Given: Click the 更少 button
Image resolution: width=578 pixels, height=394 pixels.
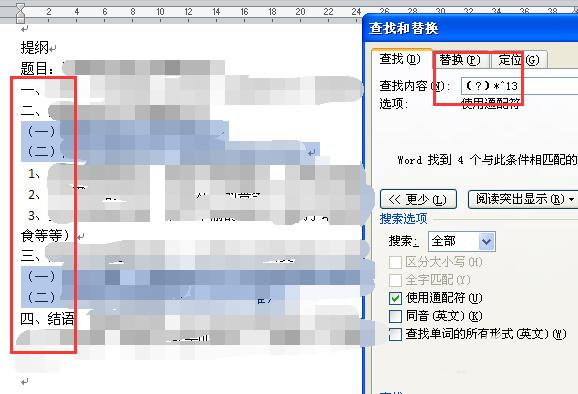Looking at the screenshot, I should point(418,199).
